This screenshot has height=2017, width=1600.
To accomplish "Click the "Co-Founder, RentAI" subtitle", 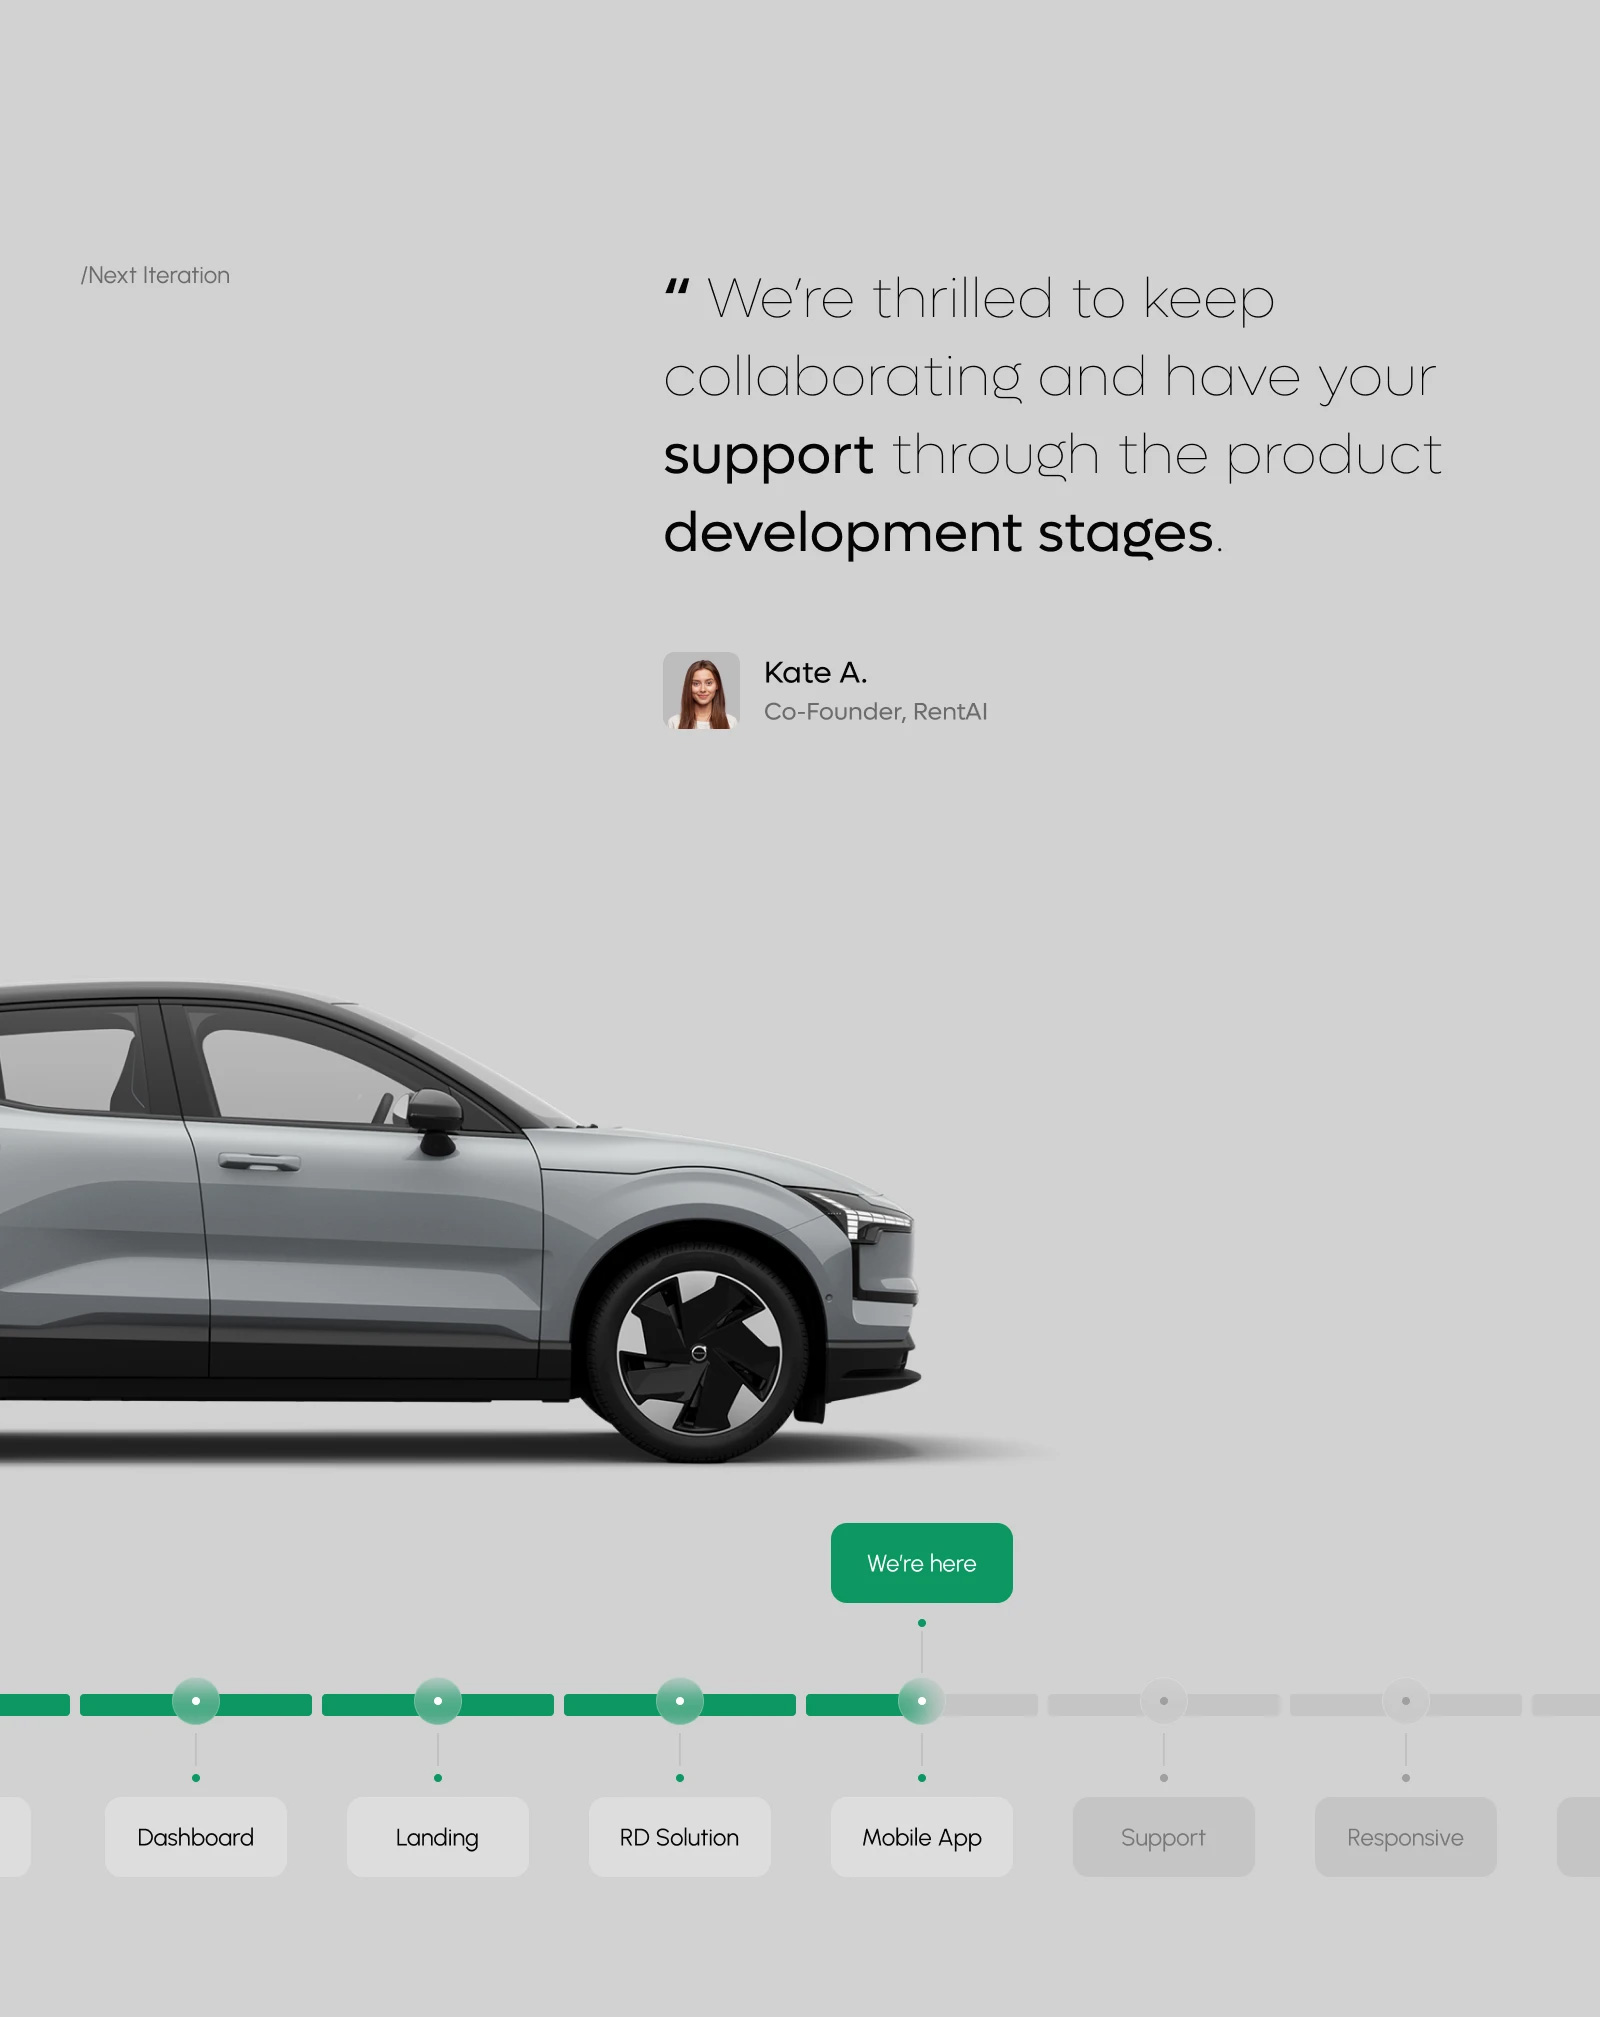I will click(x=875, y=712).
